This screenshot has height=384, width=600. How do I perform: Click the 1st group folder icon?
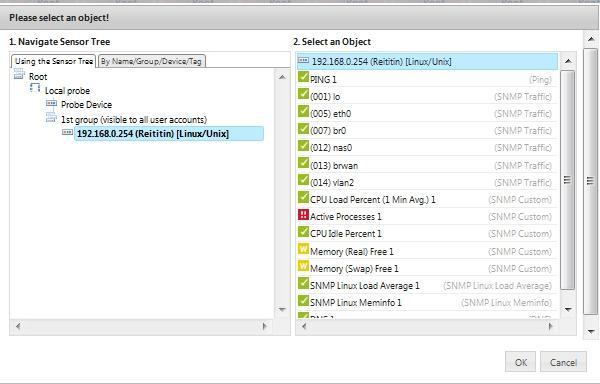pos(51,117)
